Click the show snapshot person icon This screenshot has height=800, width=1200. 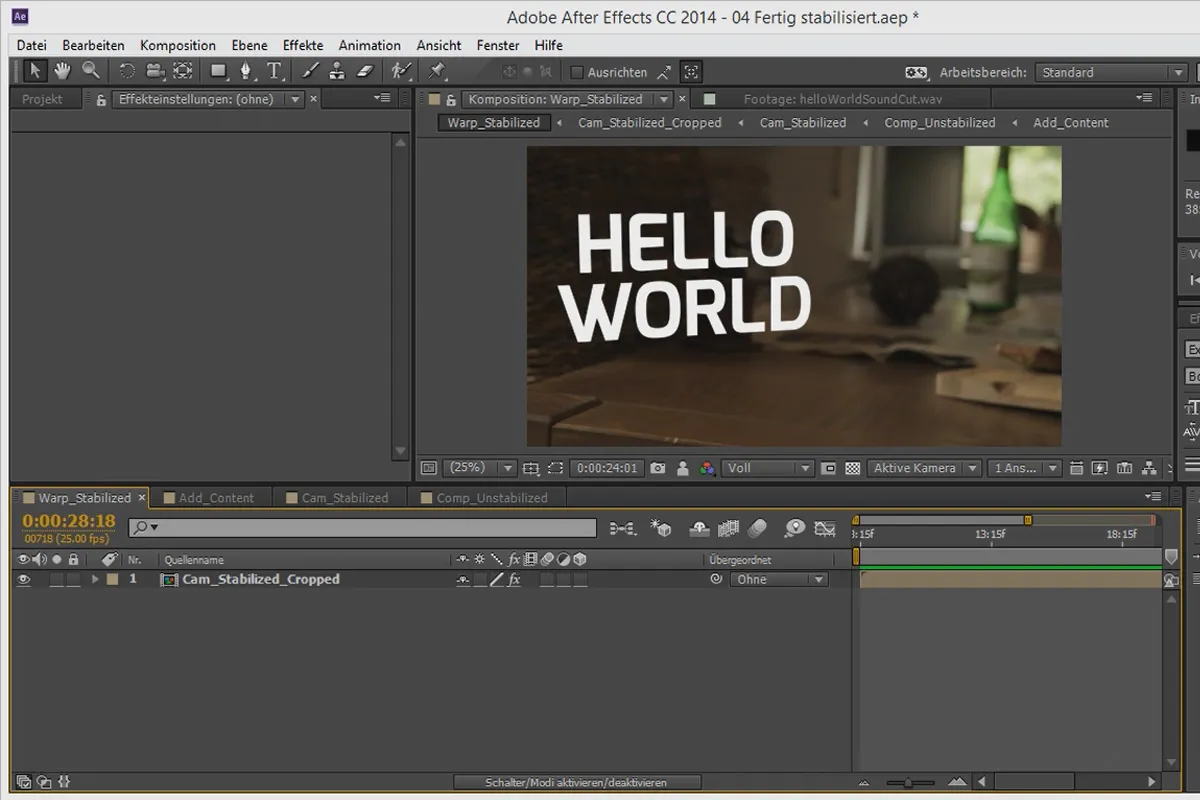click(x=683, y=468)
